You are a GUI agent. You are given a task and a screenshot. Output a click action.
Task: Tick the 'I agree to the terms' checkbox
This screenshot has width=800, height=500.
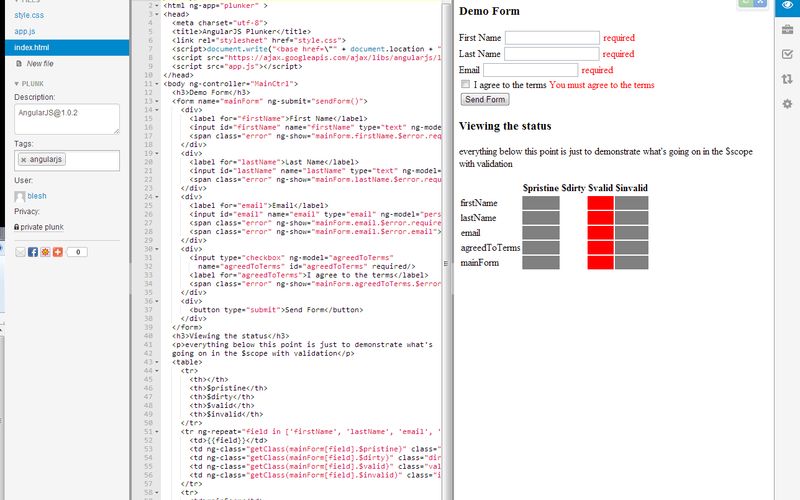(465, 85)
